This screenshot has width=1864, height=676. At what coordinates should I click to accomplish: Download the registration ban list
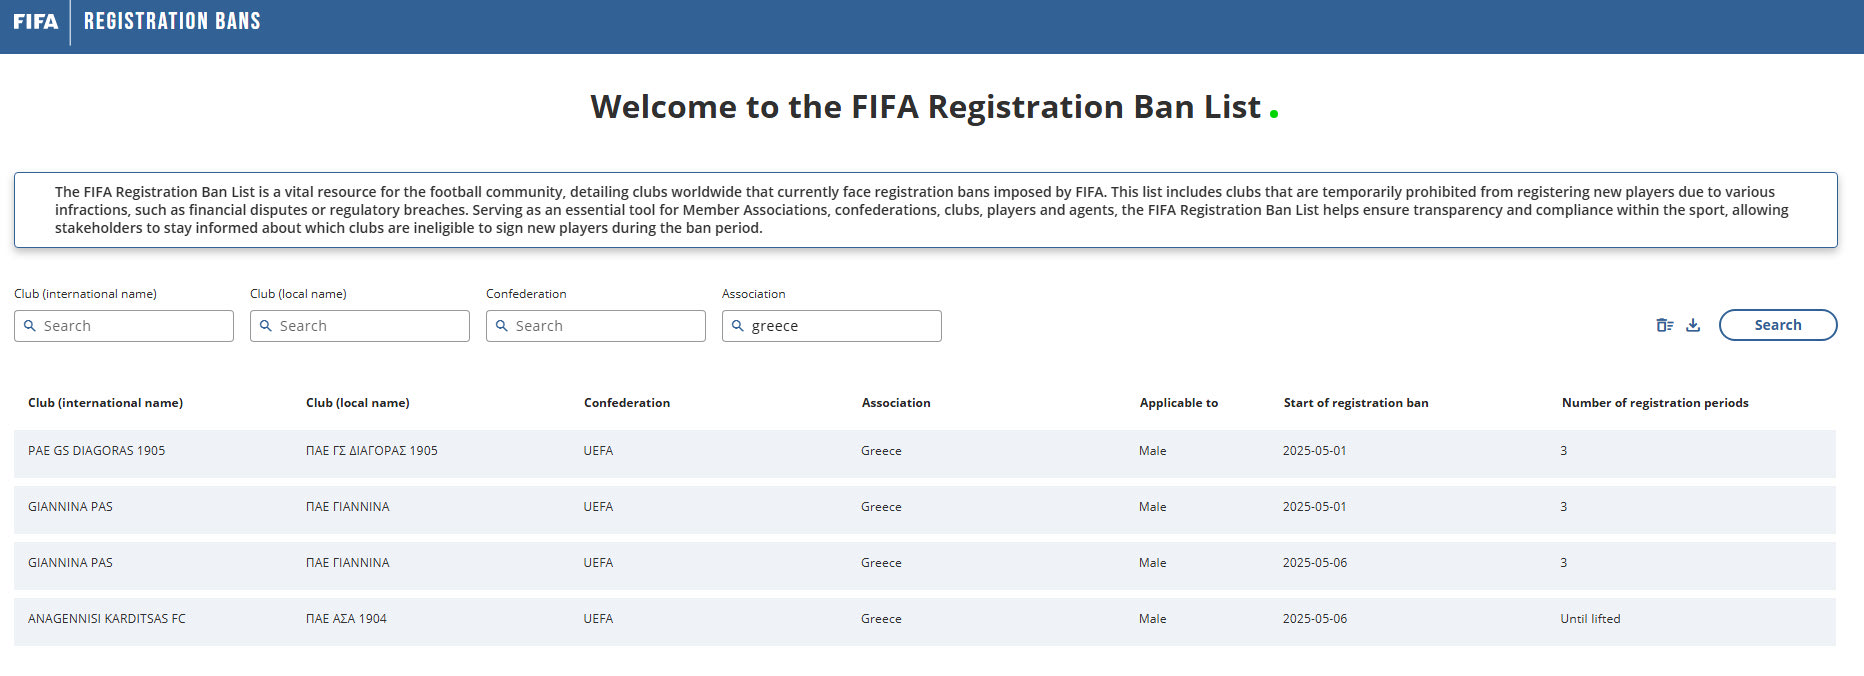click(x=1693, y=325)
